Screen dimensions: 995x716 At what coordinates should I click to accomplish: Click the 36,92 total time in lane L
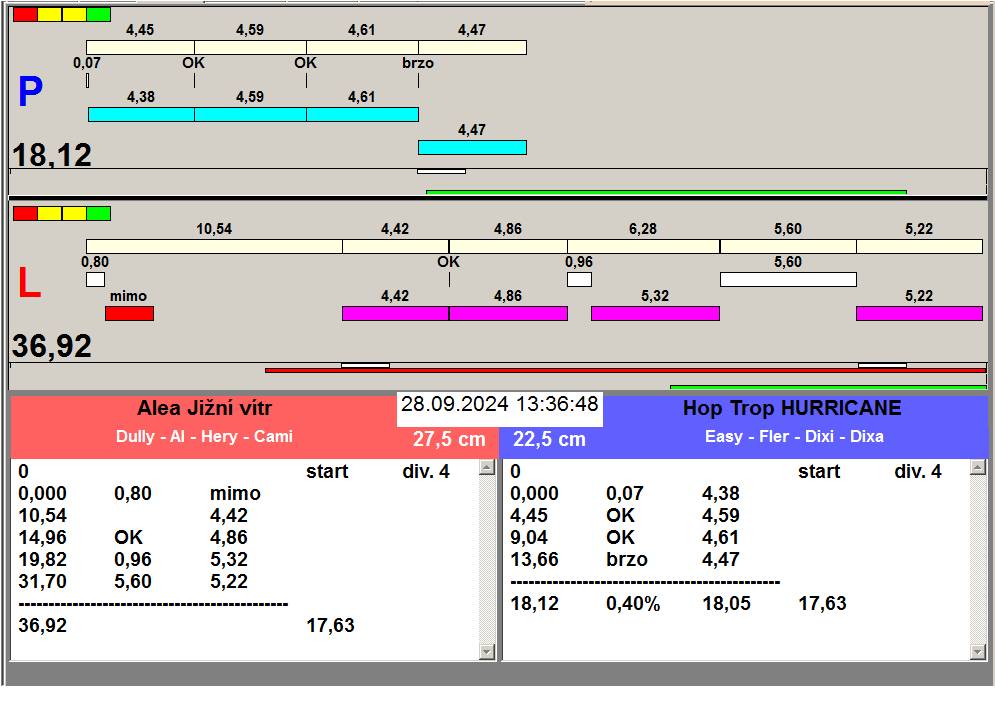[x=52, y=346]
